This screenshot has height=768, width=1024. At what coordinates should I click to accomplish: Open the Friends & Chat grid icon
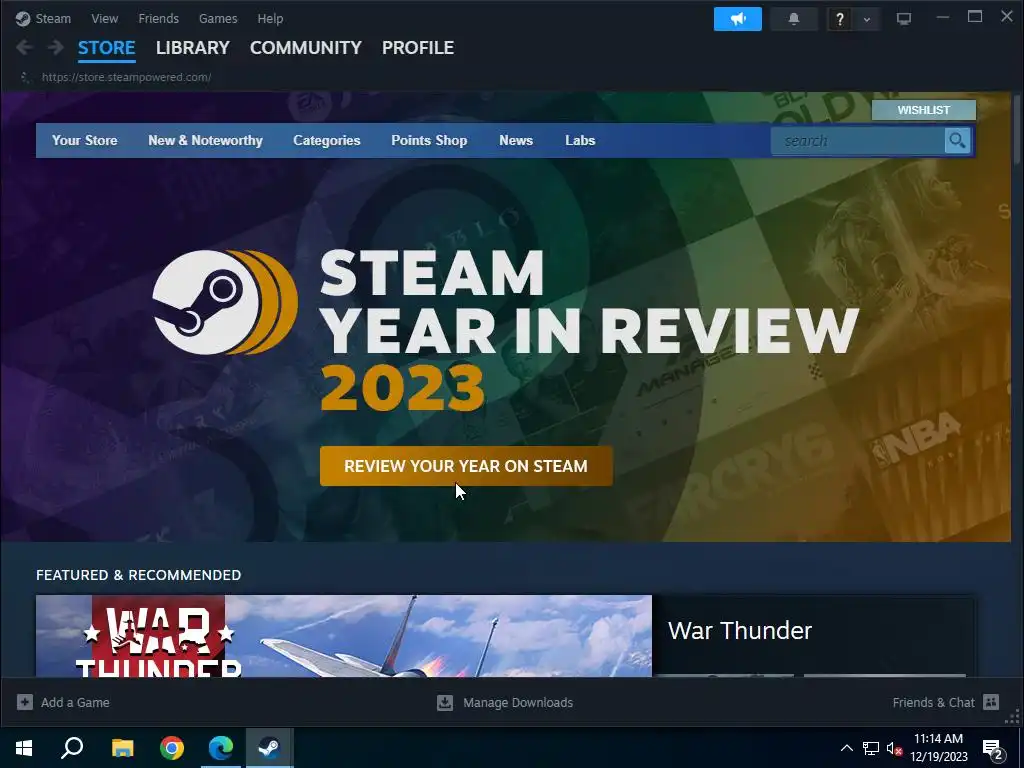click(x=991, y=702)
